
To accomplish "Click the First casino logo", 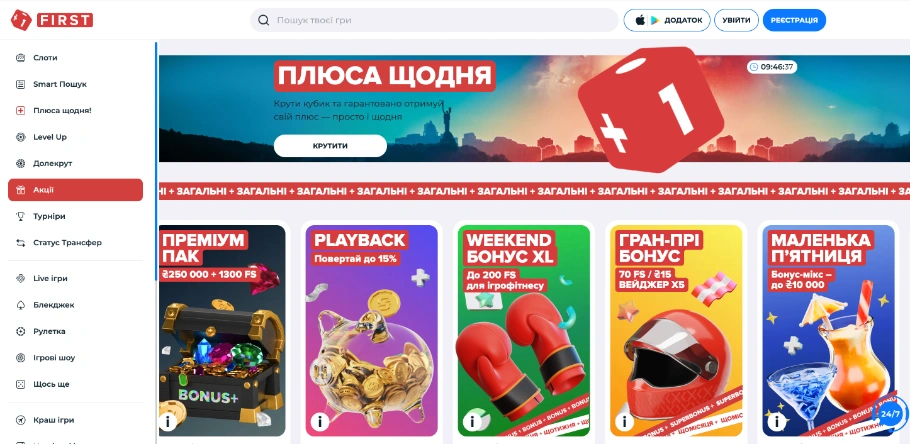I will 52,20.
